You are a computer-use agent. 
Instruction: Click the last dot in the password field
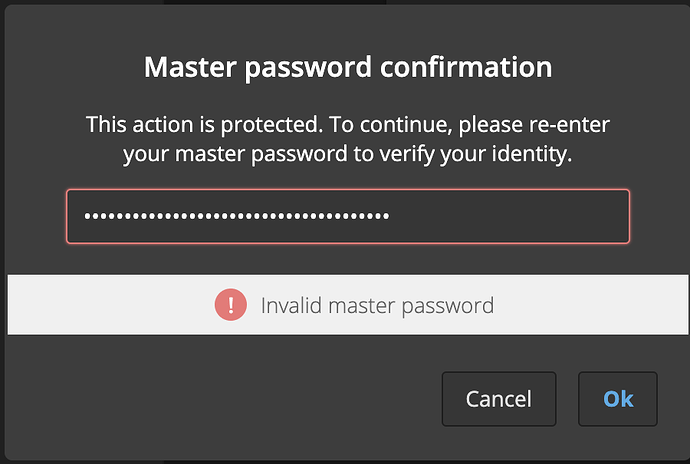[386, 216]
